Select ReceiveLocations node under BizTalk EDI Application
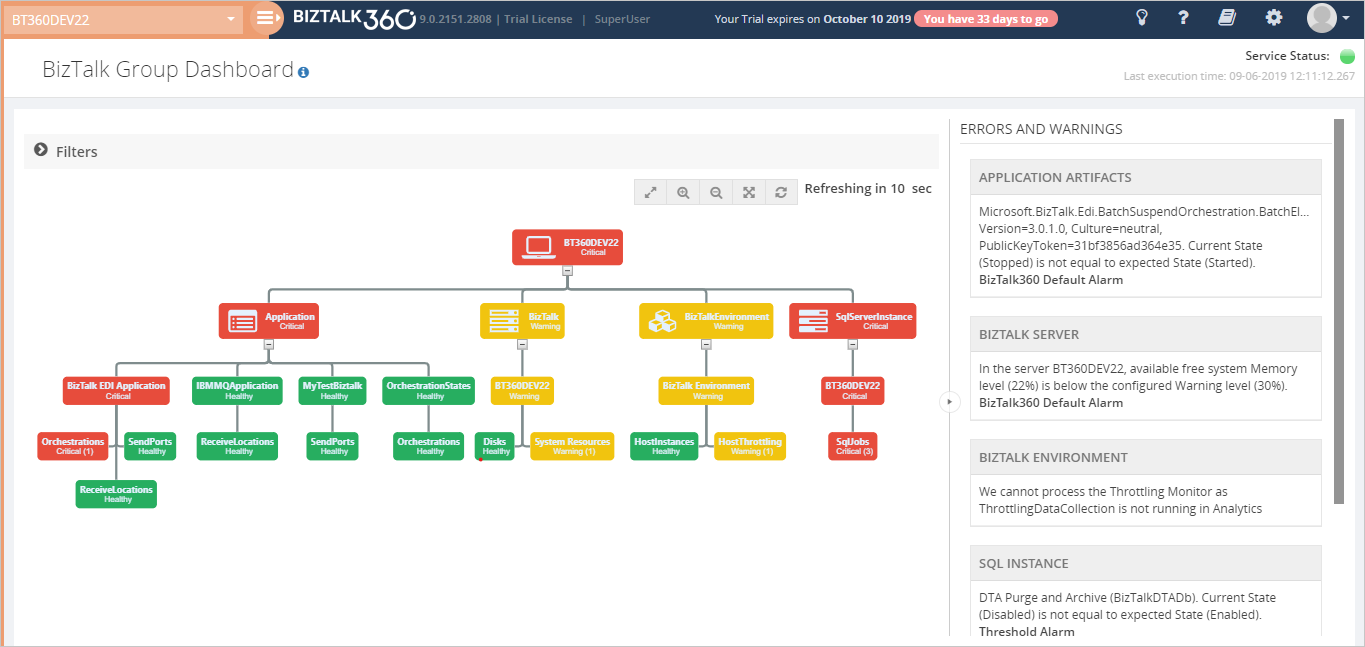1365x647 pixels. [116, 494]
